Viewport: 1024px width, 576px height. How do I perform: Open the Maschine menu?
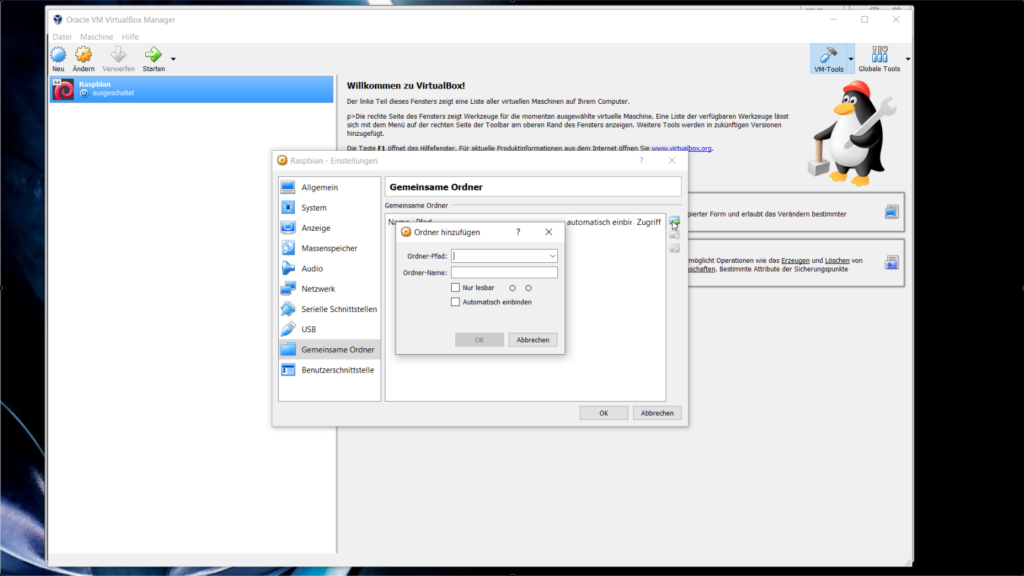[x=94, y=35]
